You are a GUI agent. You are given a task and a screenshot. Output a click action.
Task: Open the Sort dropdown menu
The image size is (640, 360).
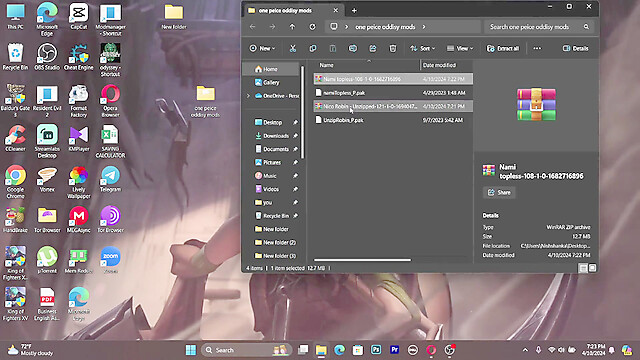(422, 49)
